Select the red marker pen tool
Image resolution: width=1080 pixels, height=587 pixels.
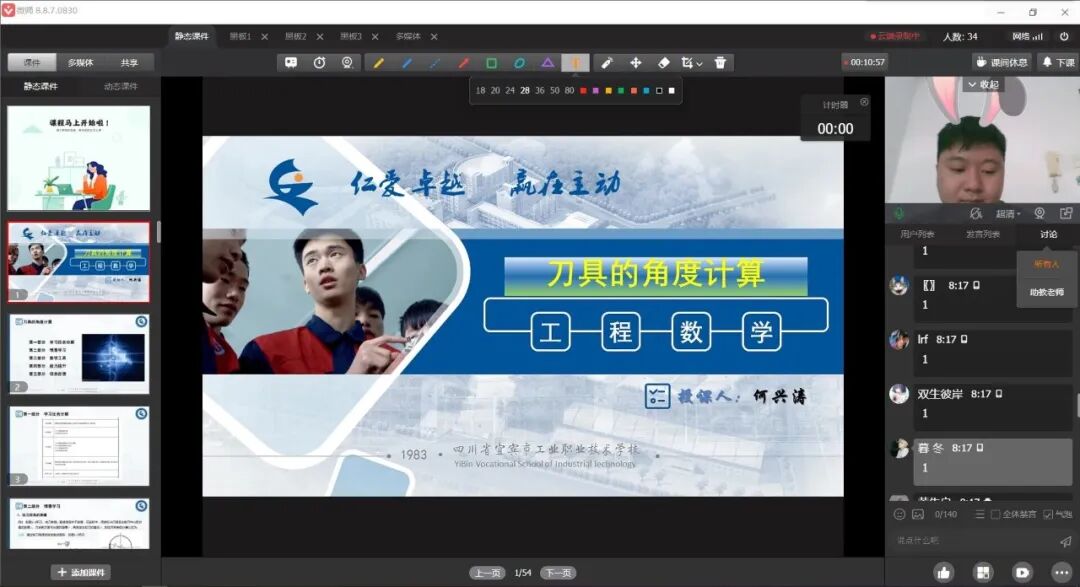[x=464, y=63]
